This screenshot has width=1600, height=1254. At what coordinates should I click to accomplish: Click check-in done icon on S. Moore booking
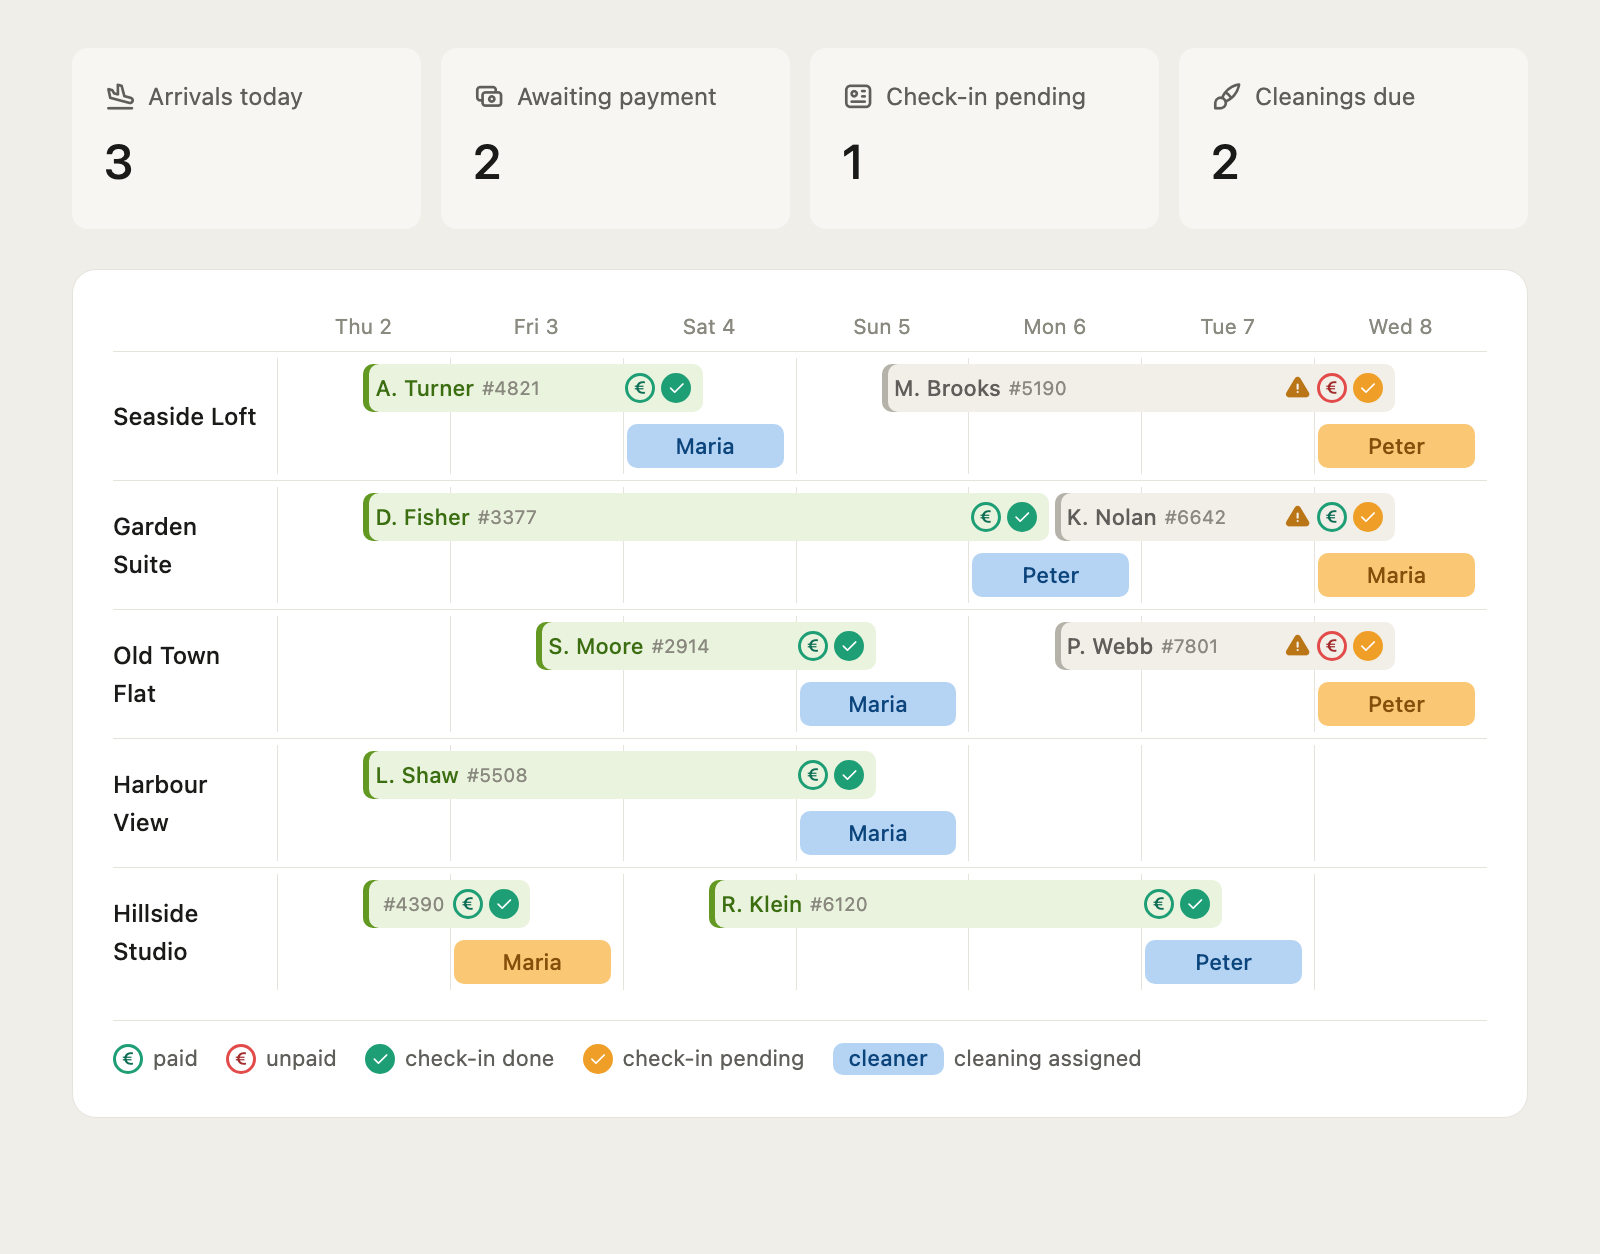(x=849, y=645)
